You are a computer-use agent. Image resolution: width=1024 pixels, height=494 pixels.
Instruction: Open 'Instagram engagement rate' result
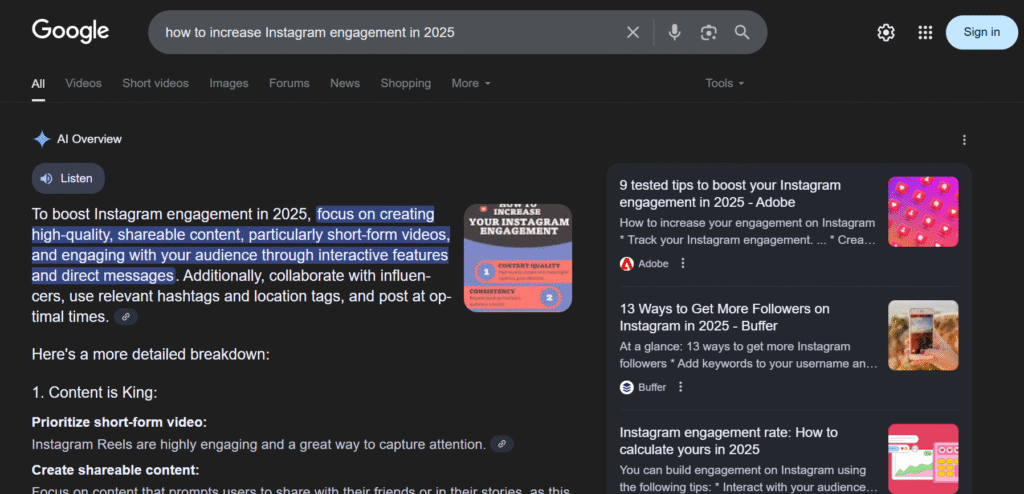(x=728, y=440)
